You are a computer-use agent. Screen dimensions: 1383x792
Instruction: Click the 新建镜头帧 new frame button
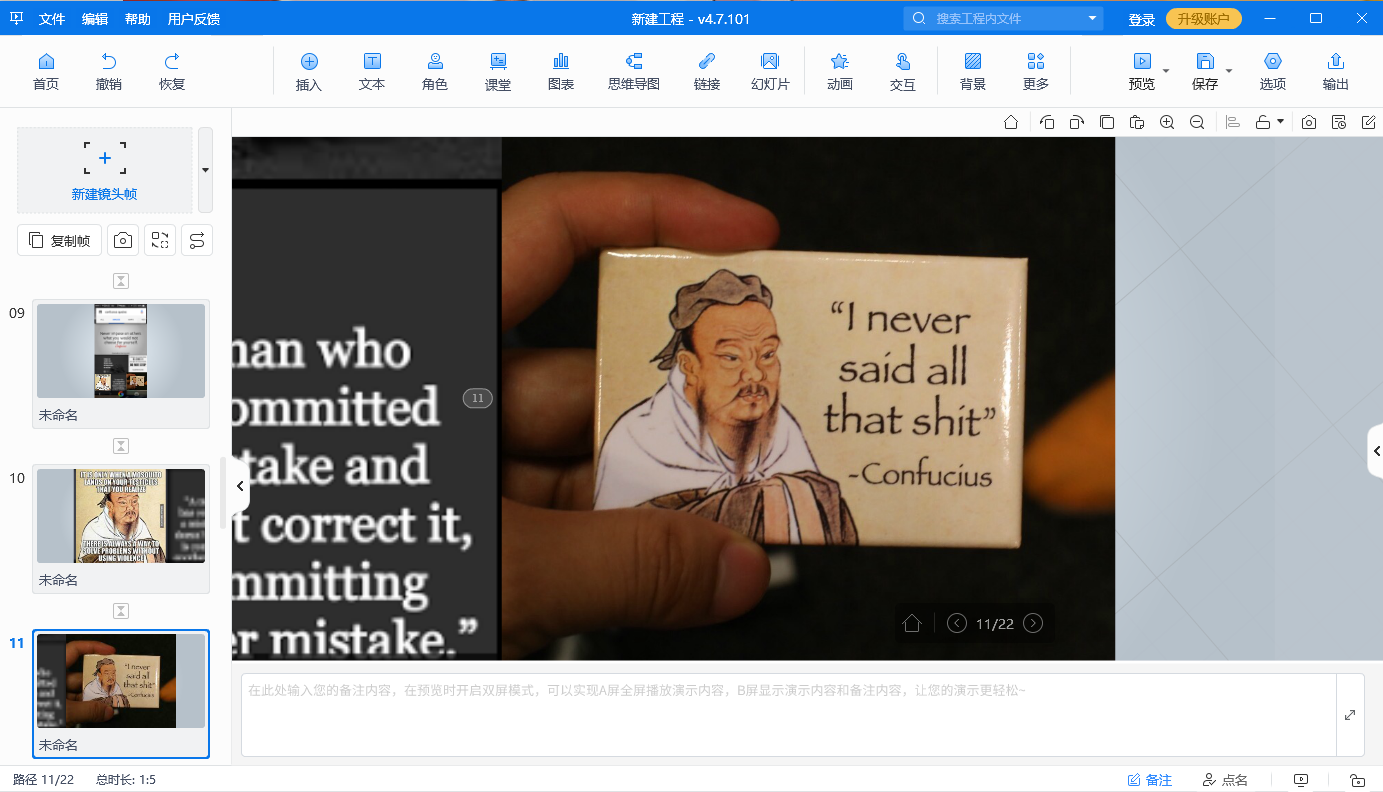click(105, 170)
